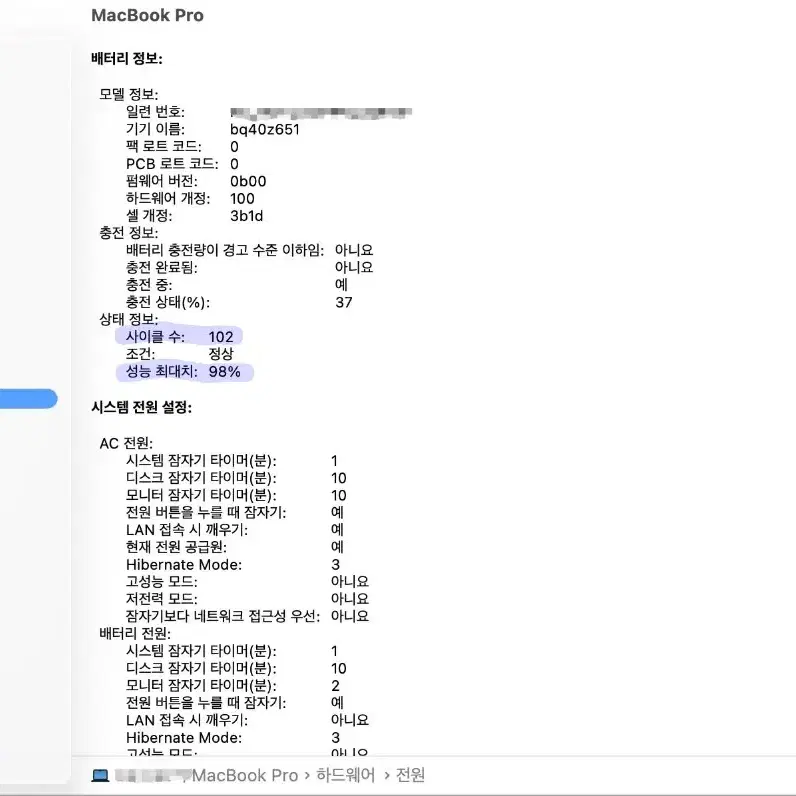Select the '성능 최대치:' label
Image resolution: width=796 pixels, height=796 pixels.
[x=161, y=372]
